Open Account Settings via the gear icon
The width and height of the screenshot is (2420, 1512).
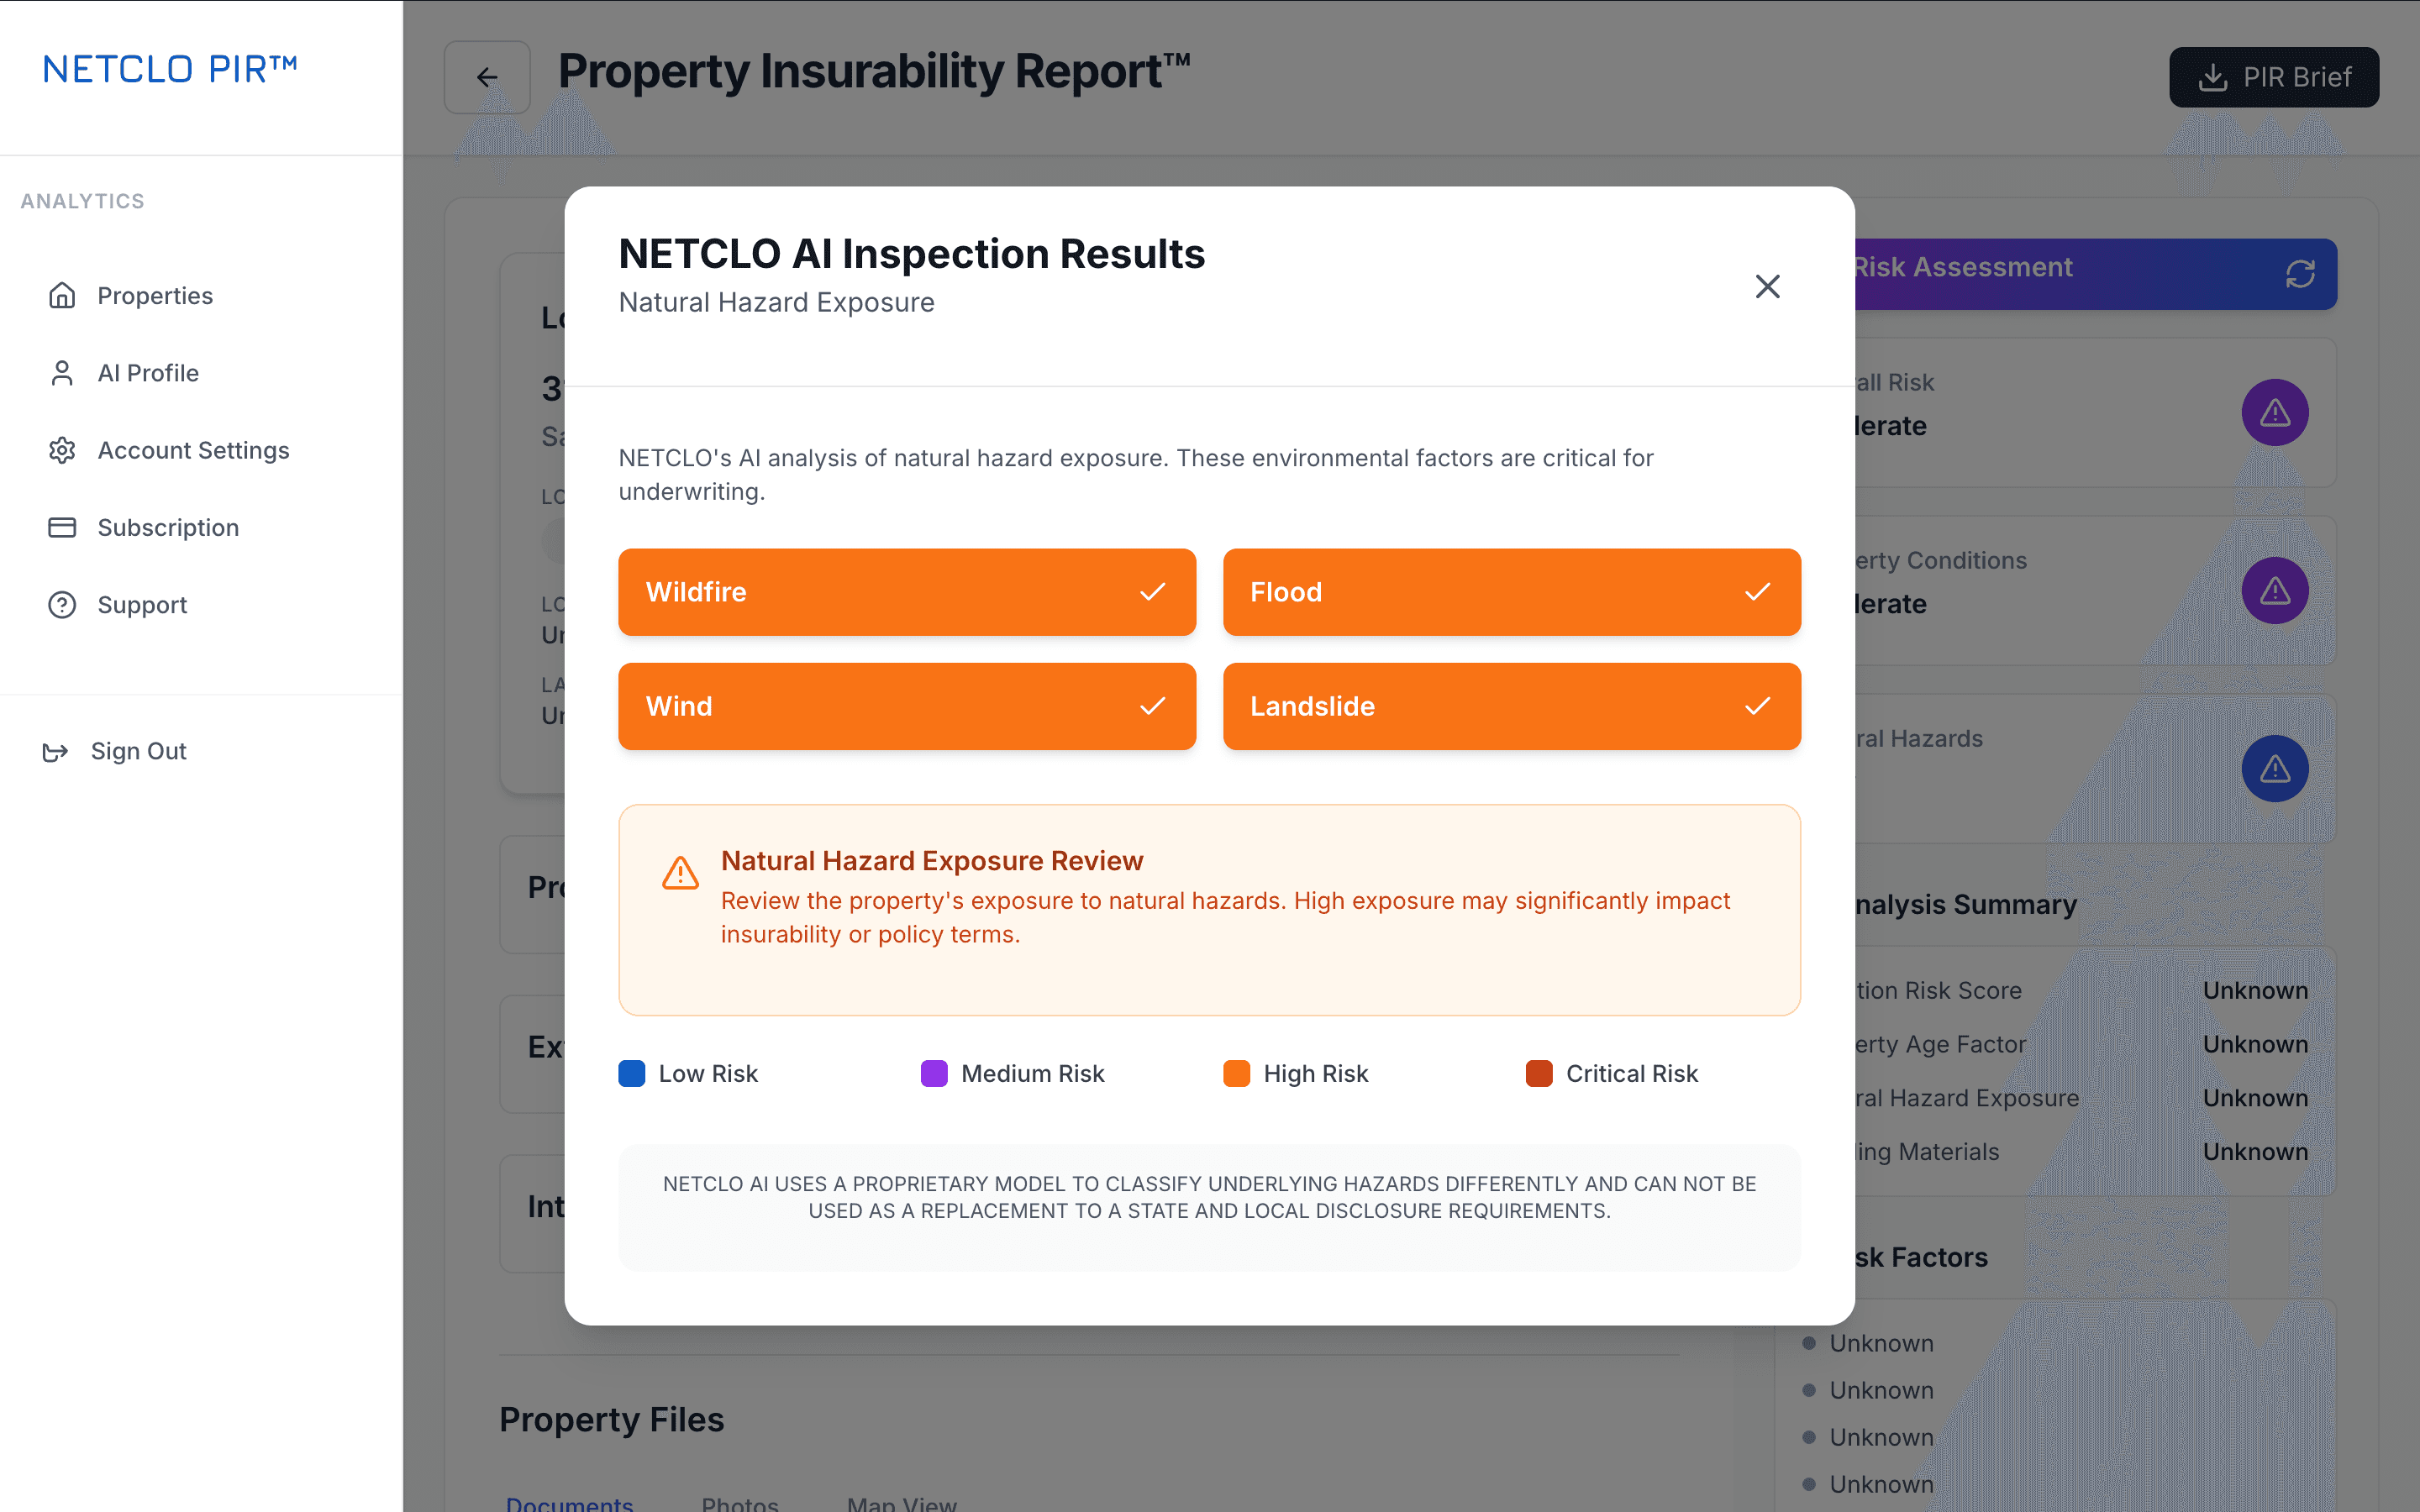point(62,450)
